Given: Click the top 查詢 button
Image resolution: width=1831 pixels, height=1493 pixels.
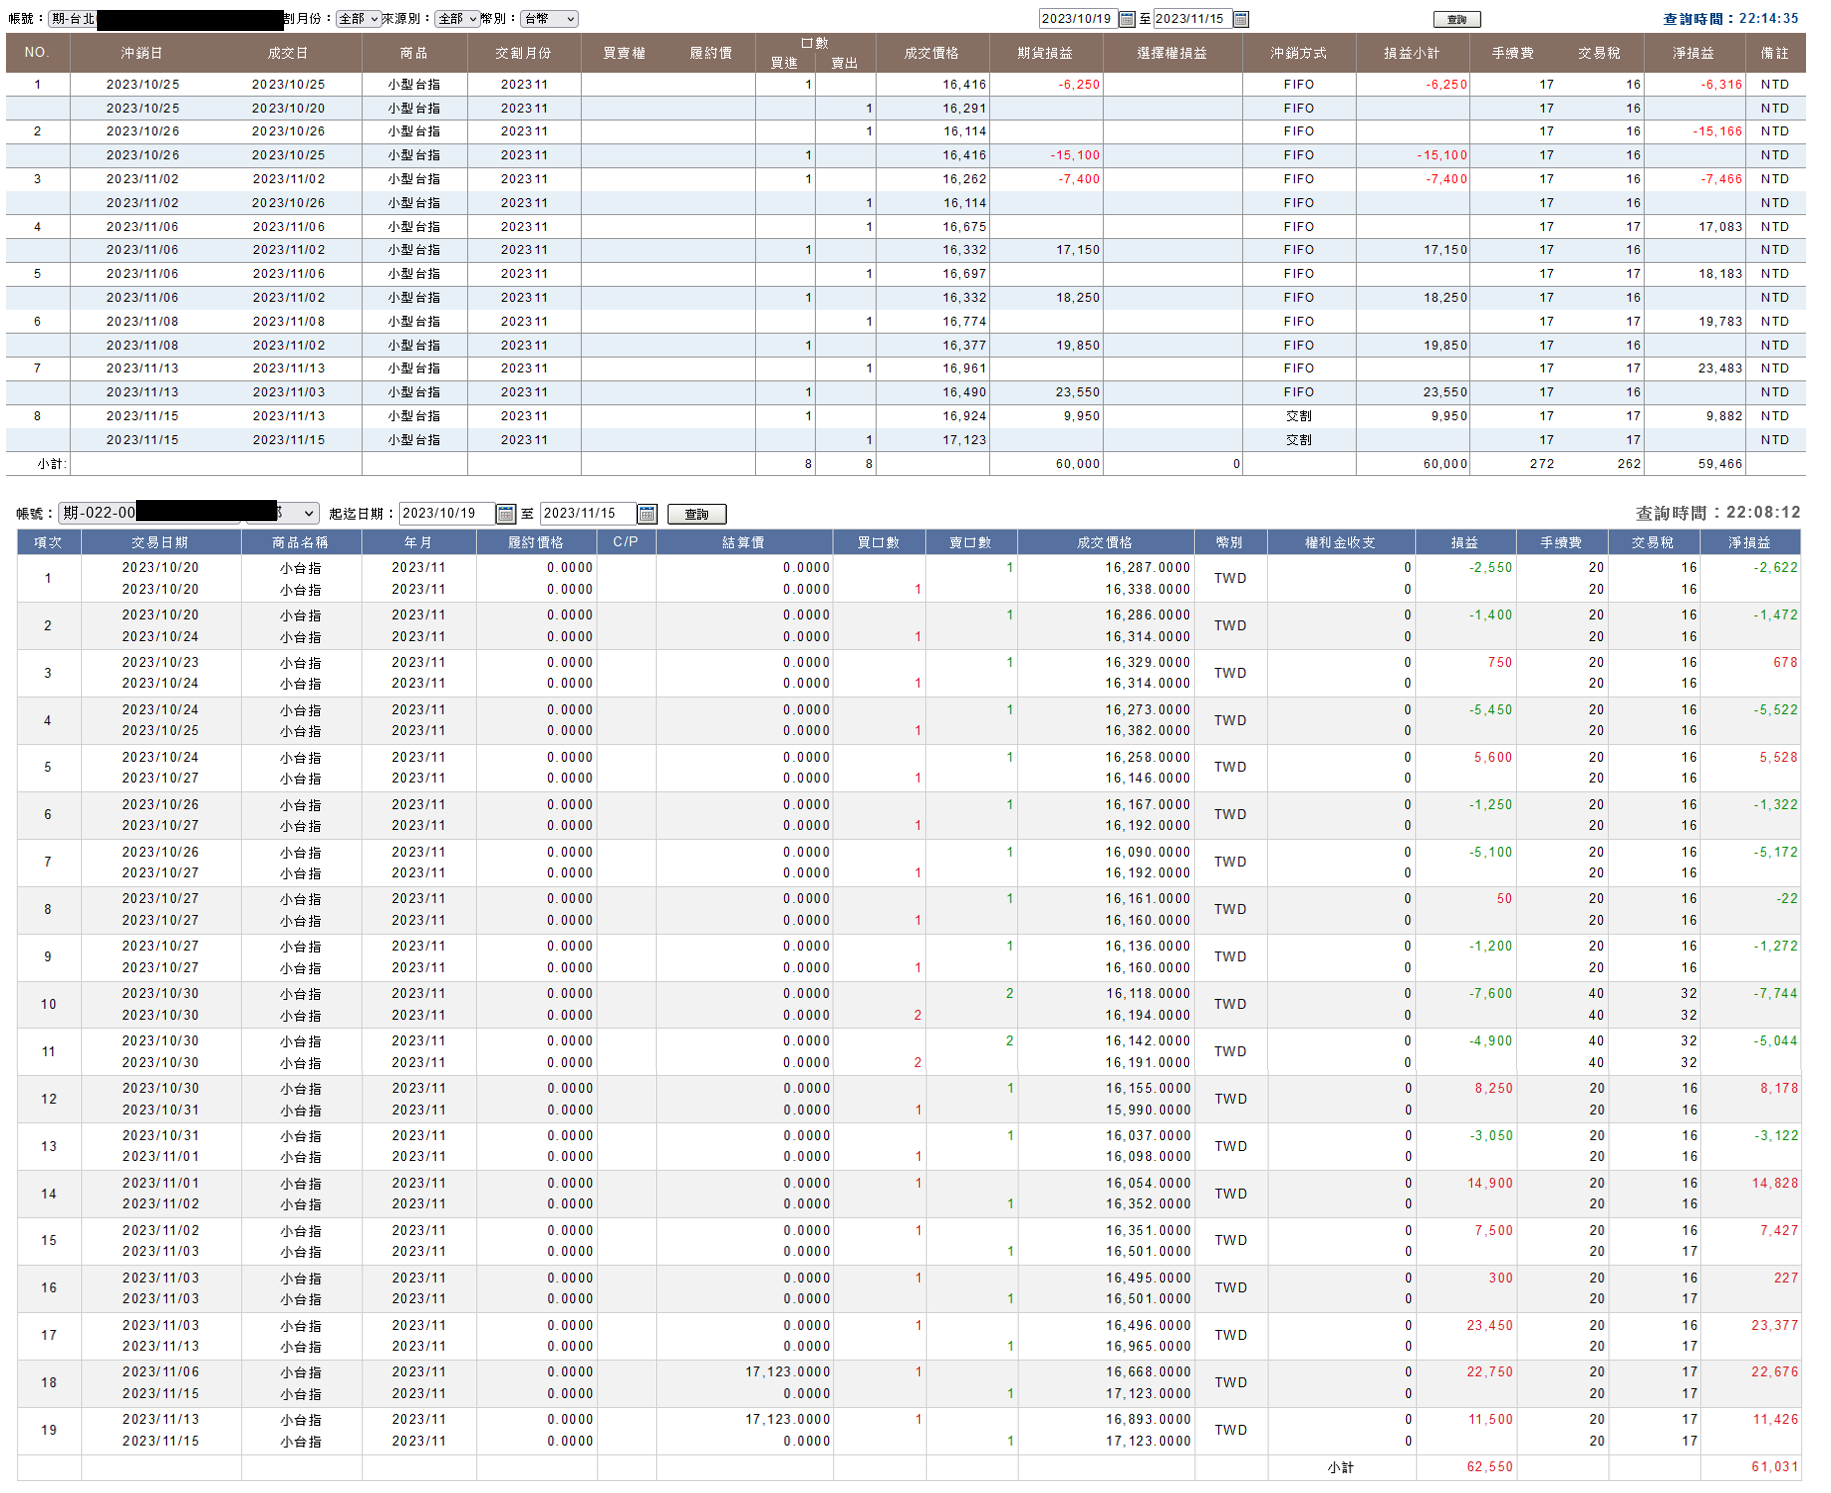Looking at the screenshot, I should 1457,19.
